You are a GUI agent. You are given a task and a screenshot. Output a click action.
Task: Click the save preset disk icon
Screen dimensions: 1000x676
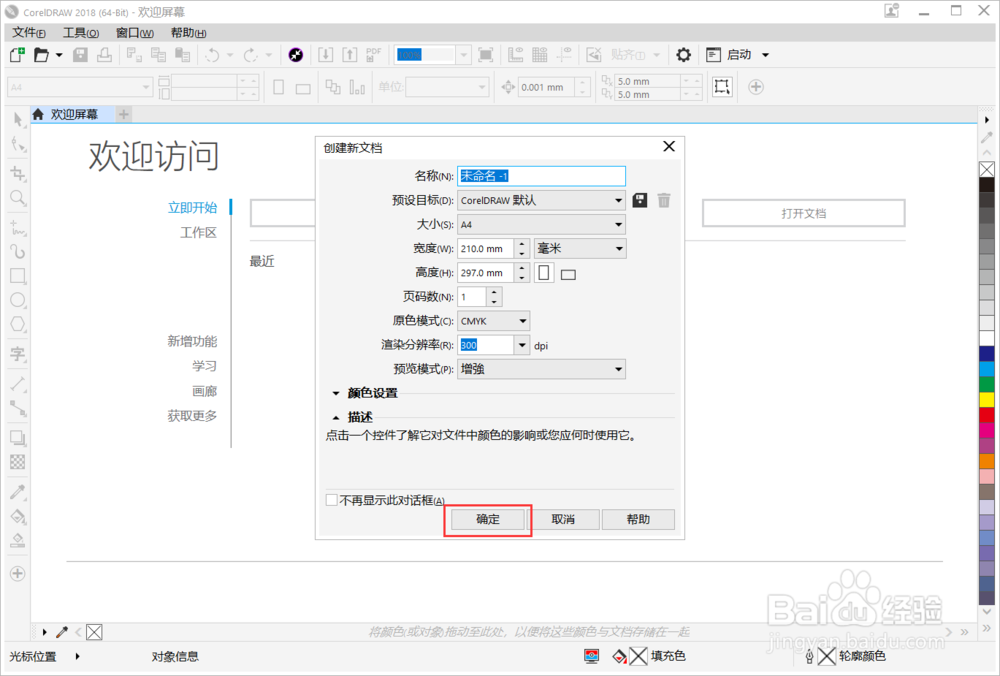(640, 200)
